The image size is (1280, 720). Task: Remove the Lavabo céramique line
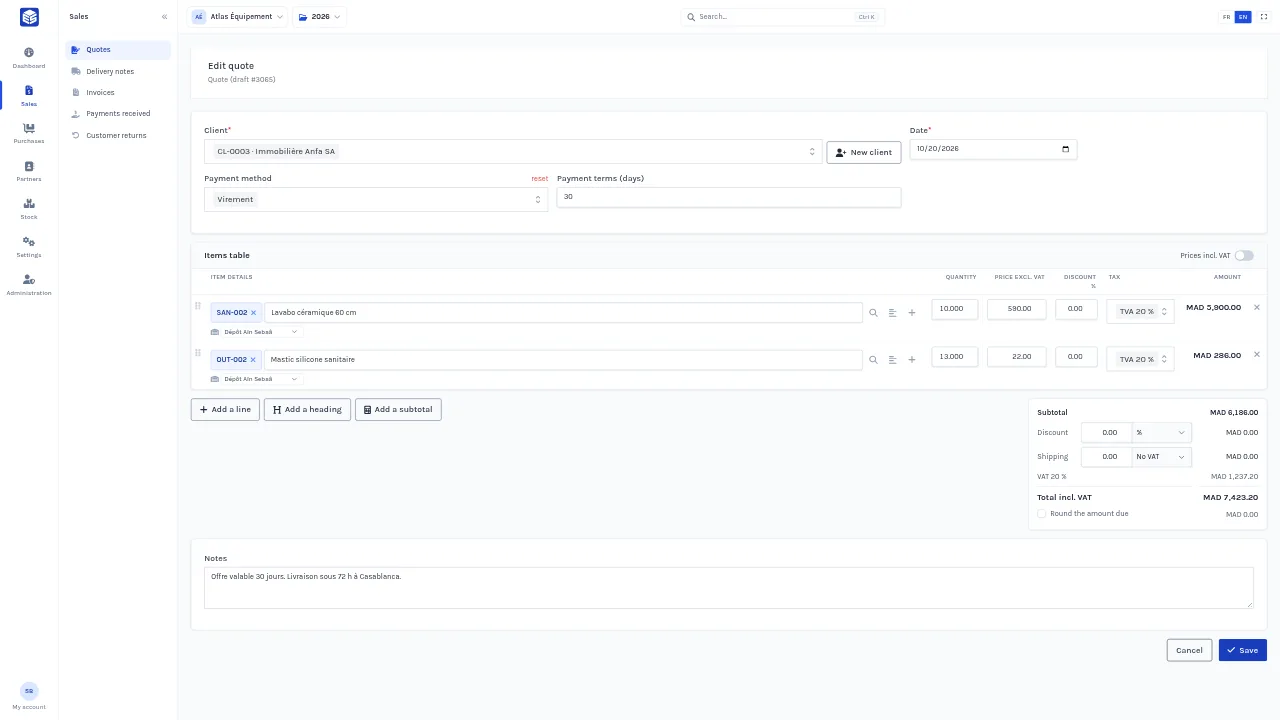click(1257, 307)
